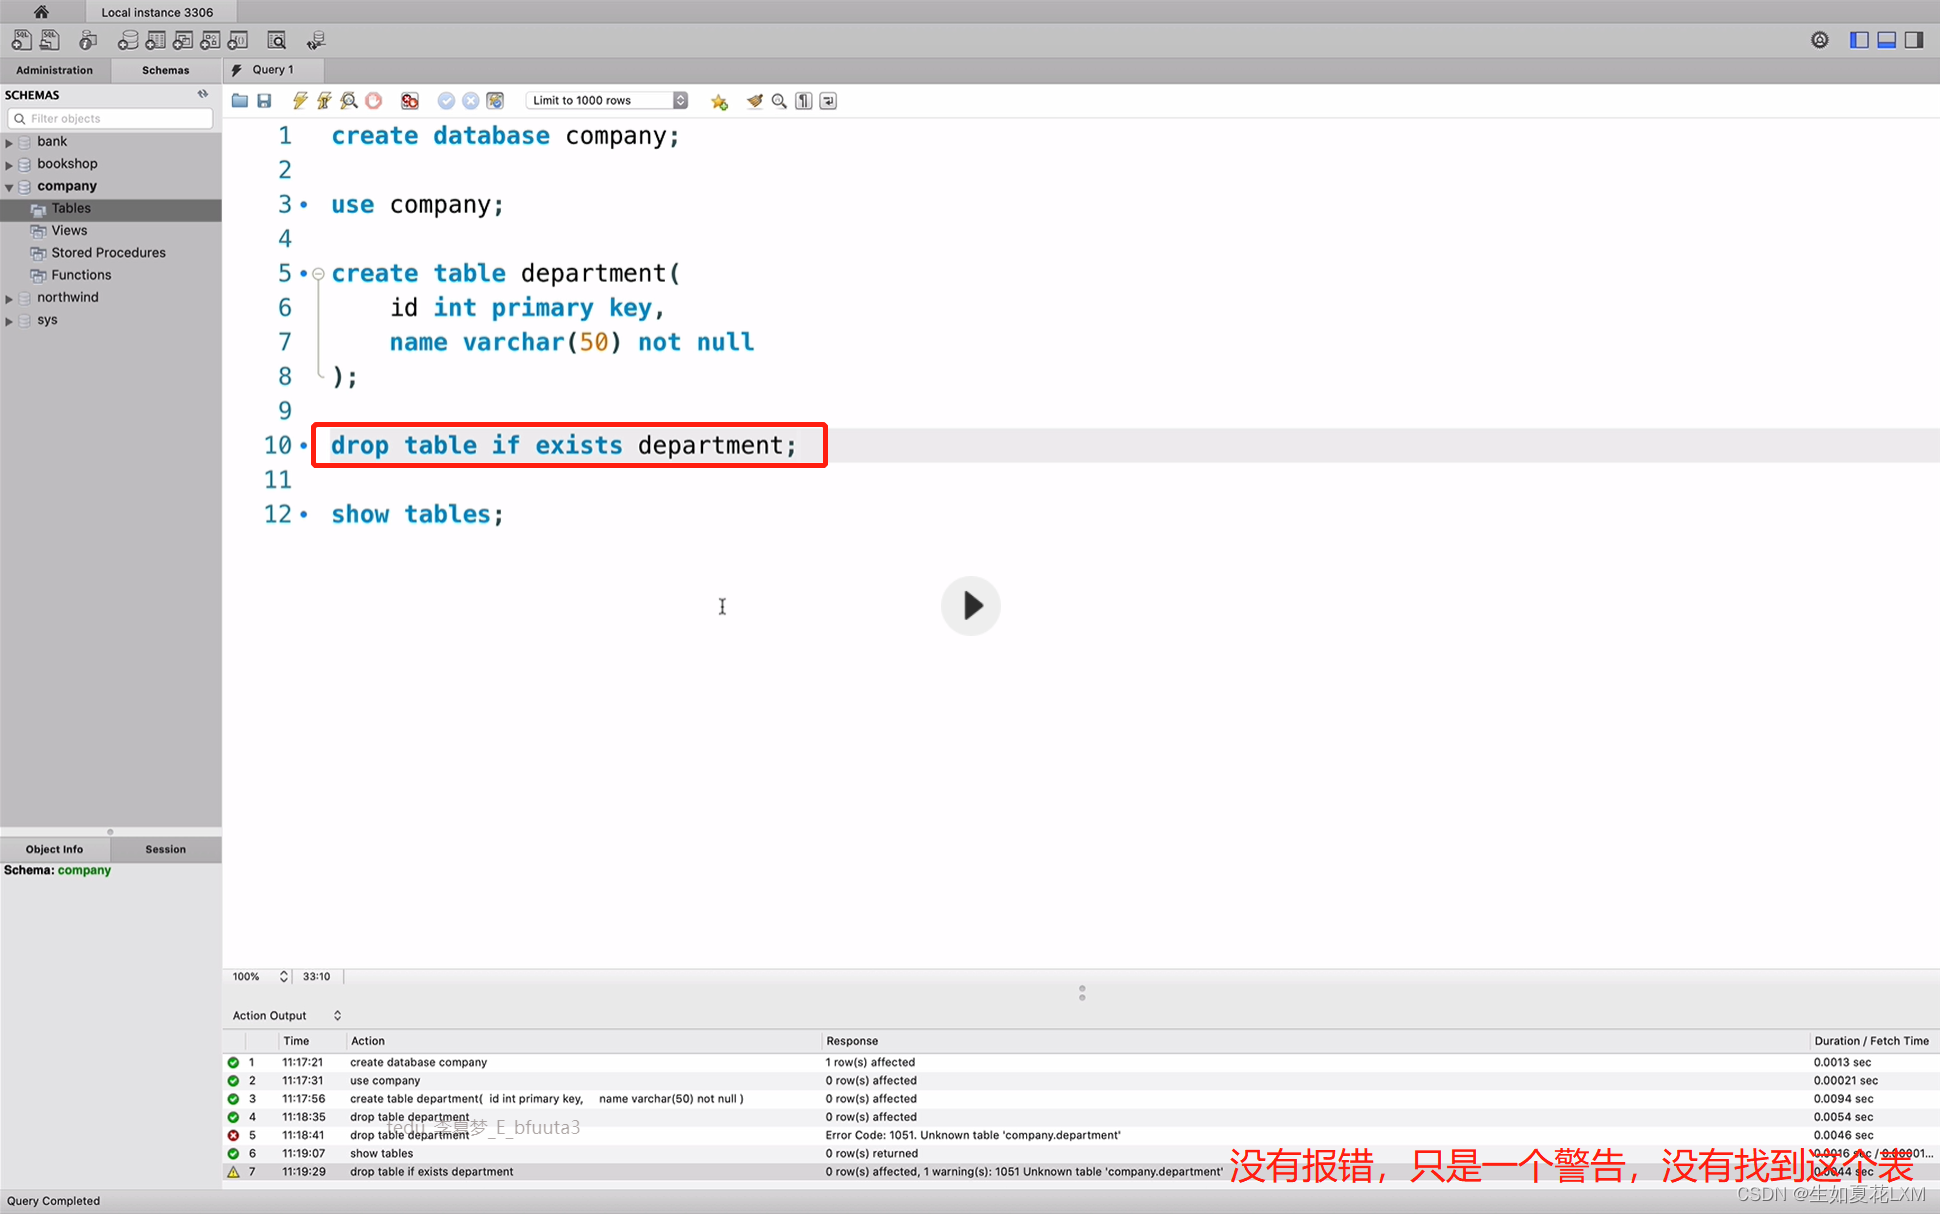Click the stop execution red hand icon
This screenshot has width=1940, height=1214.
pos(374,101)
